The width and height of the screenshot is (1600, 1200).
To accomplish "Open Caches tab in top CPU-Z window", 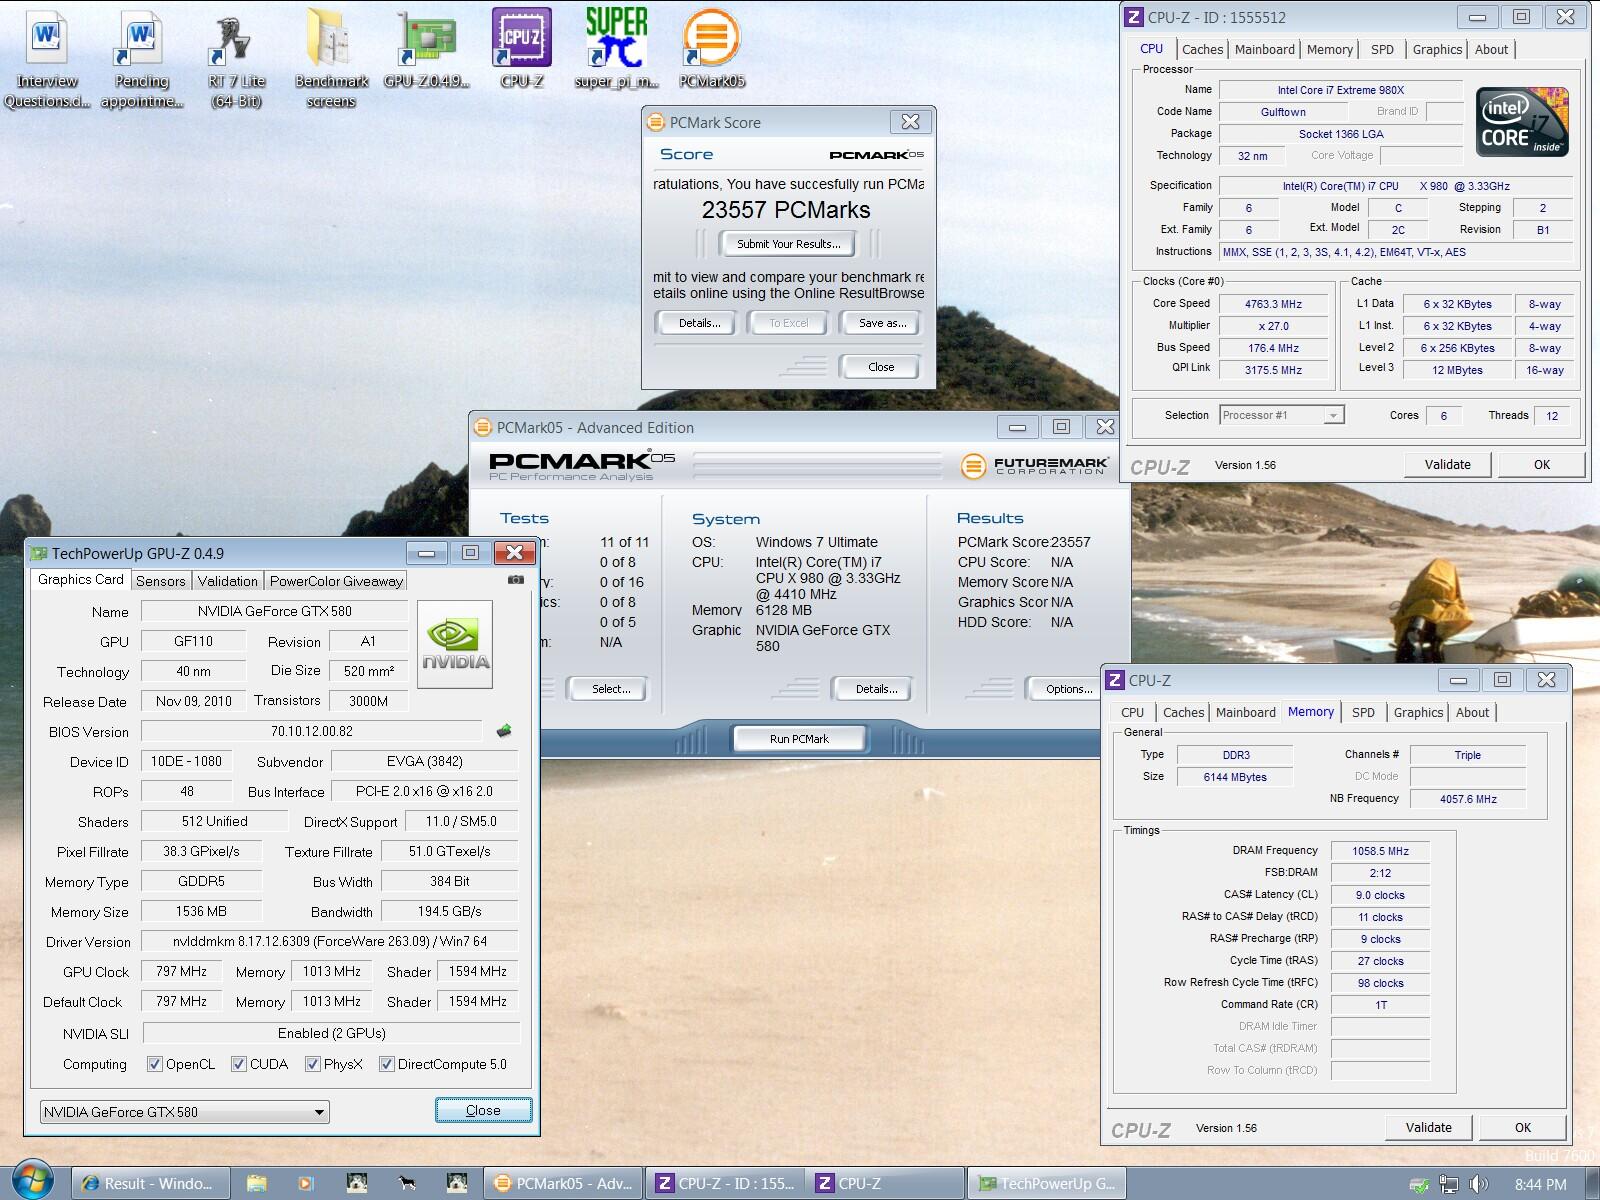I will 1202,49.
